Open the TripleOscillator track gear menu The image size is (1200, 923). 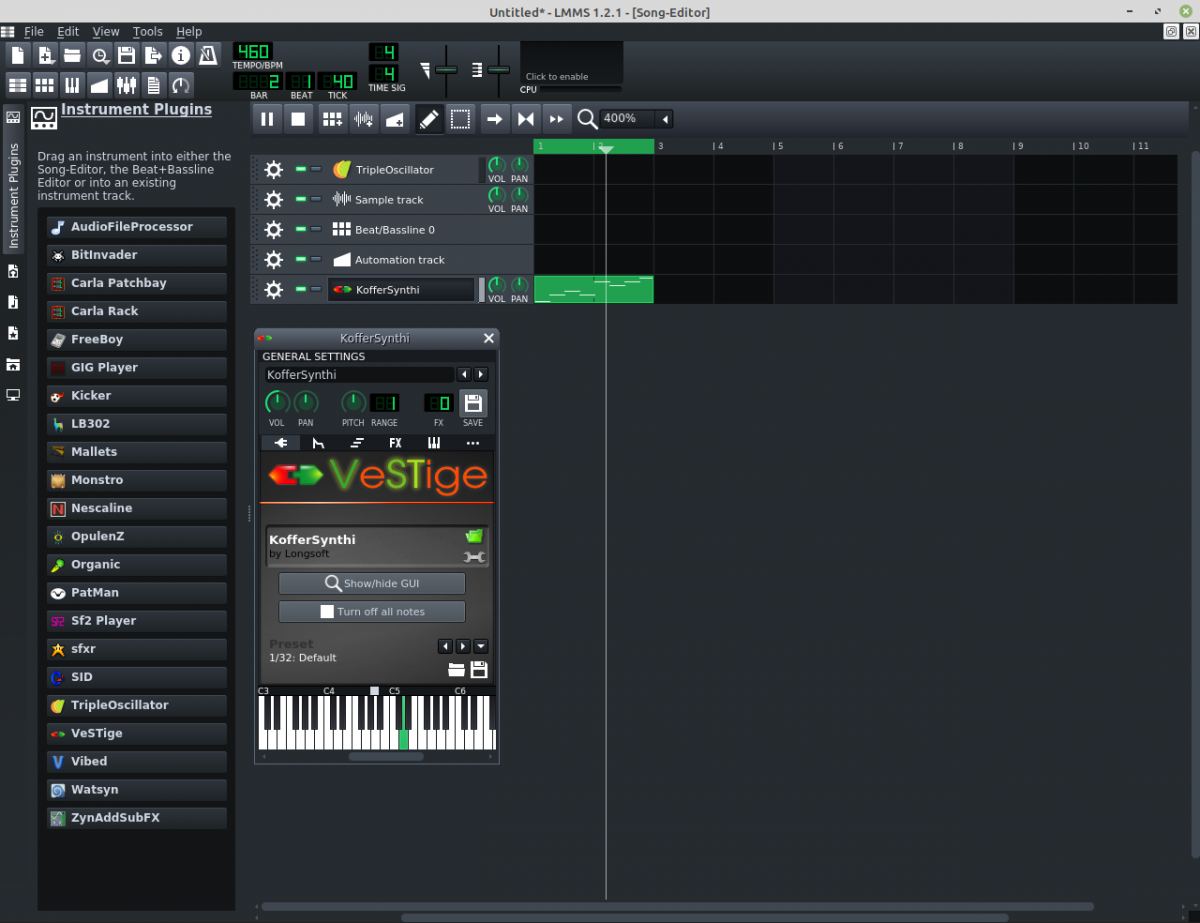tap(273, 170)
